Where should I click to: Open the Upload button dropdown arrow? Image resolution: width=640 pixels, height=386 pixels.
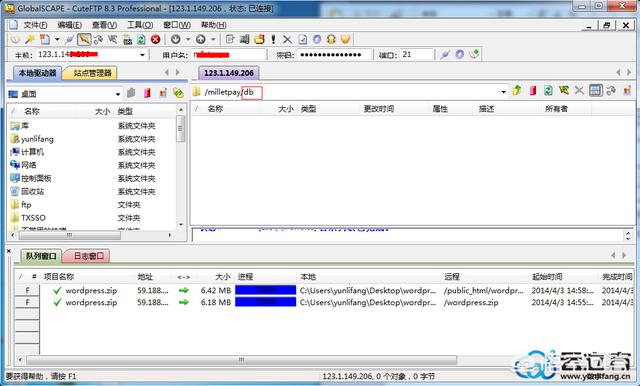click(213, 40)
